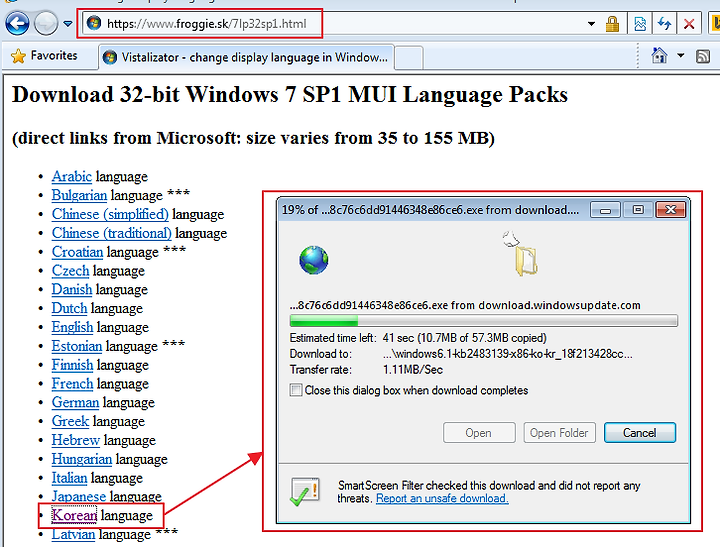
Task: Click the 1.11MB/Sec transfer rate text
Action: (413, 370)
